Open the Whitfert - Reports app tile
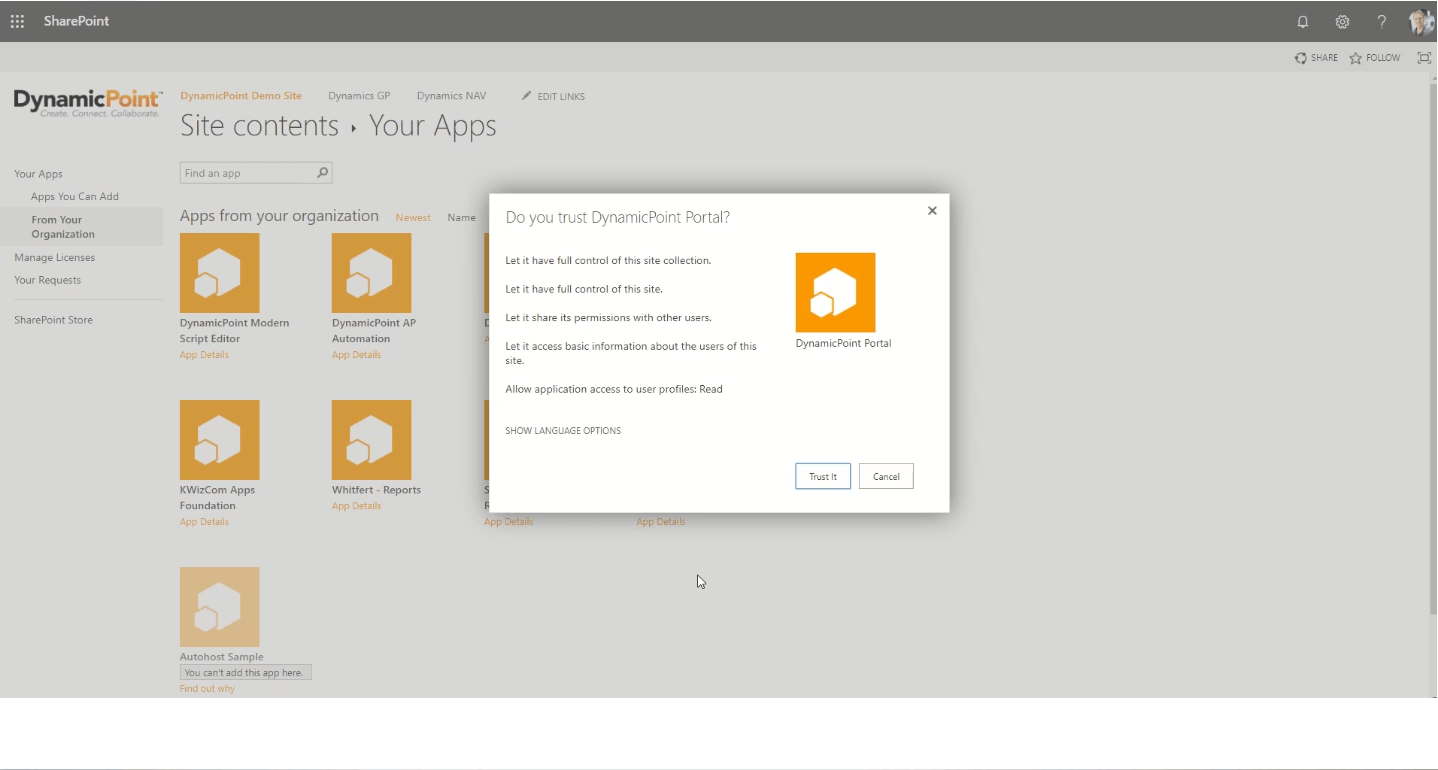The image size is (1438, 770). click(x=371, y=440)
